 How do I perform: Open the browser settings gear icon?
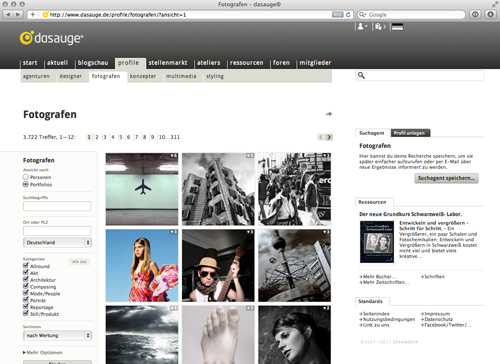click(490, 14)
